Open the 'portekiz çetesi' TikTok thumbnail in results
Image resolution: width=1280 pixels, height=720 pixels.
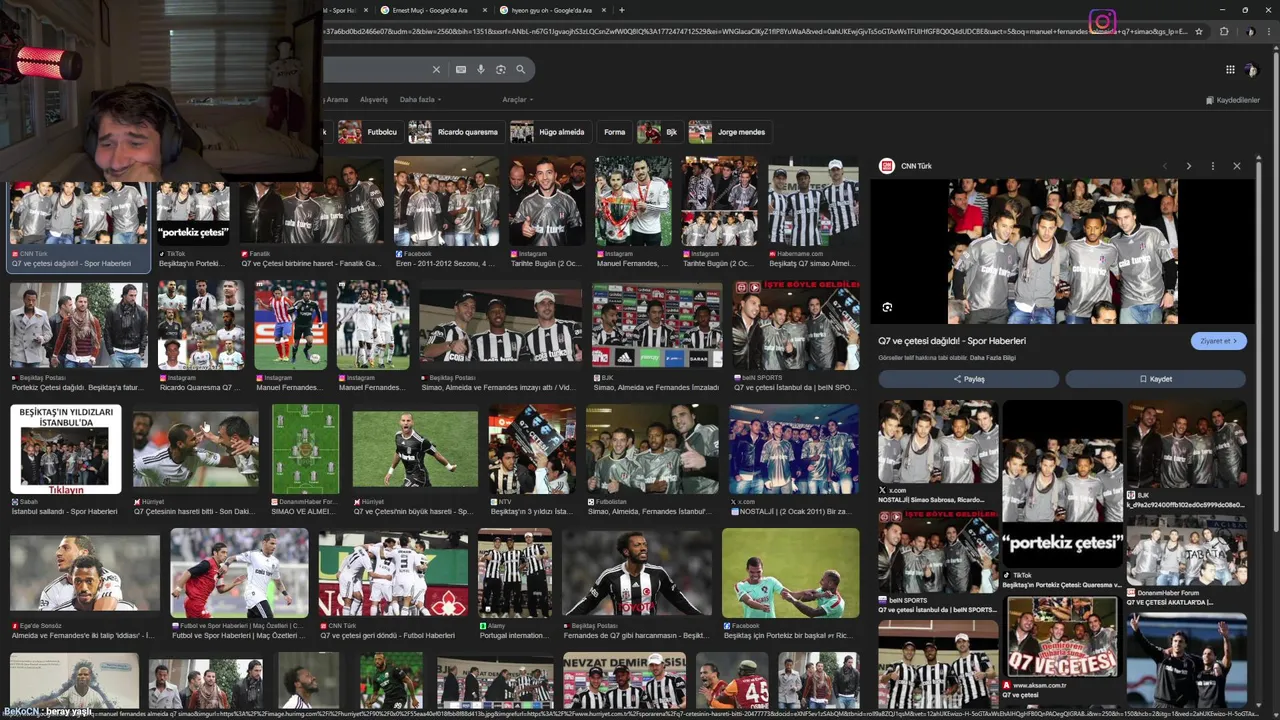(193, 214)
